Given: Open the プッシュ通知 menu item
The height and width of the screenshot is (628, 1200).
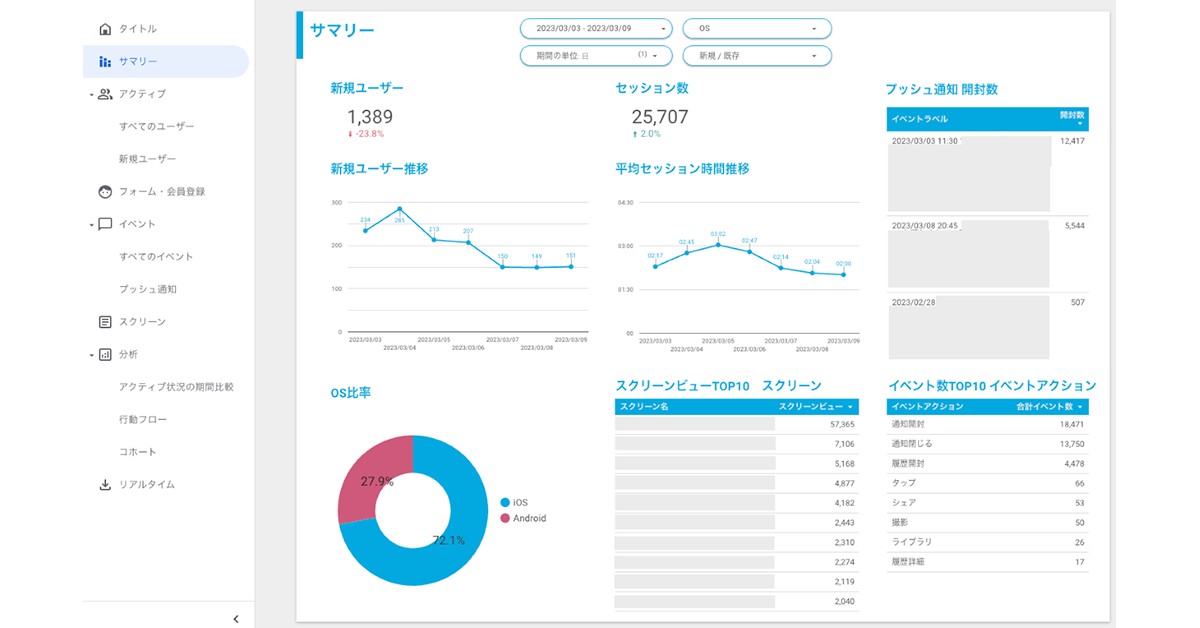Looking at the screenshot, I should pos(148,289).
